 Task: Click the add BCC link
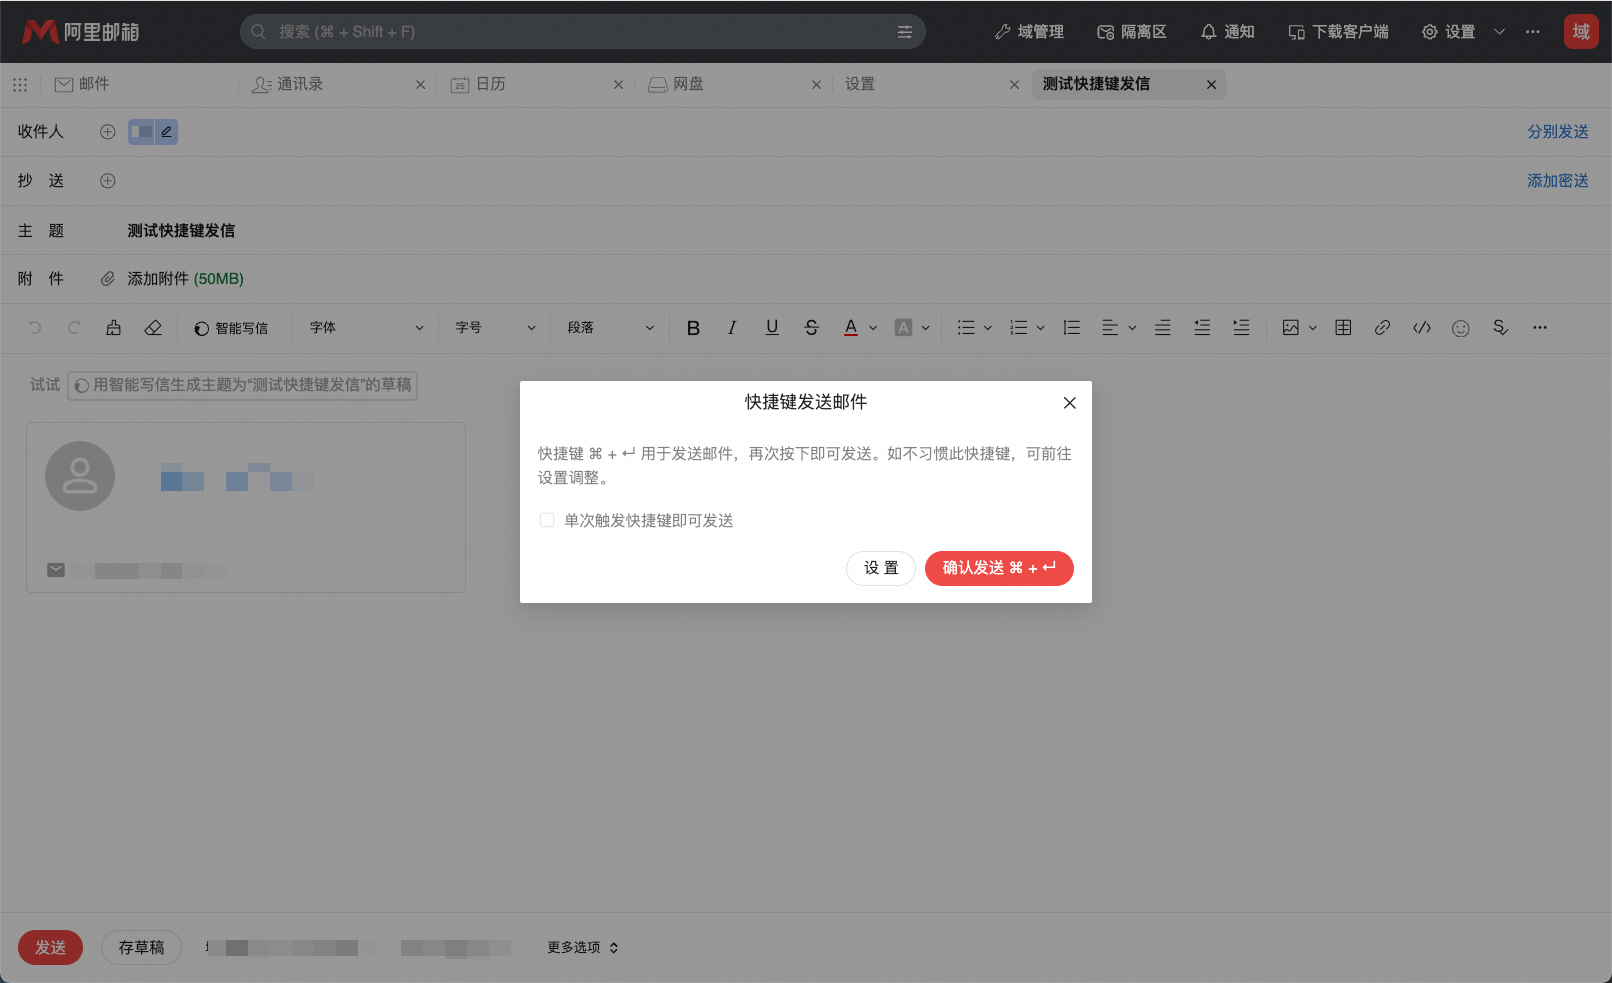(x=1557, y=181)
